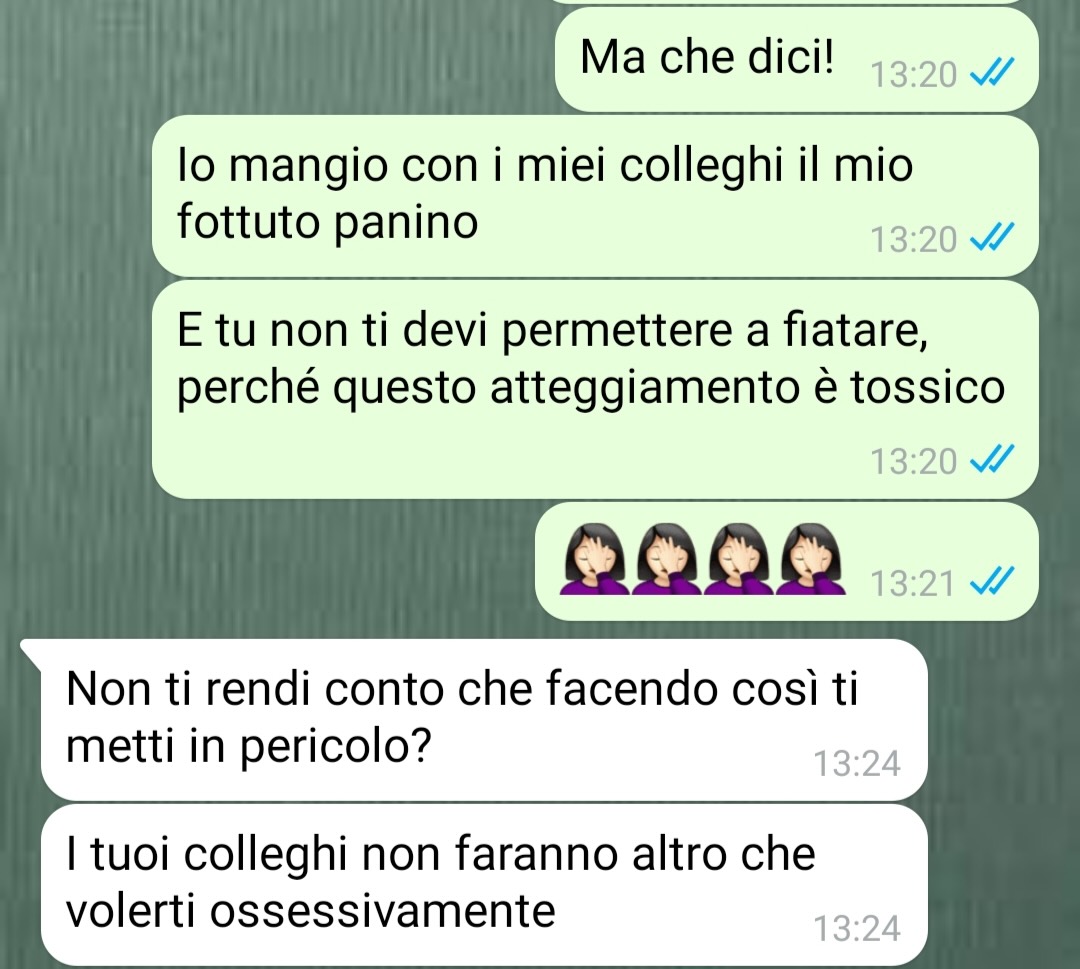Select the 'fottuto panino' message bubble
This screenshot has height=969, width=1080.
click(x=595, y=196)
